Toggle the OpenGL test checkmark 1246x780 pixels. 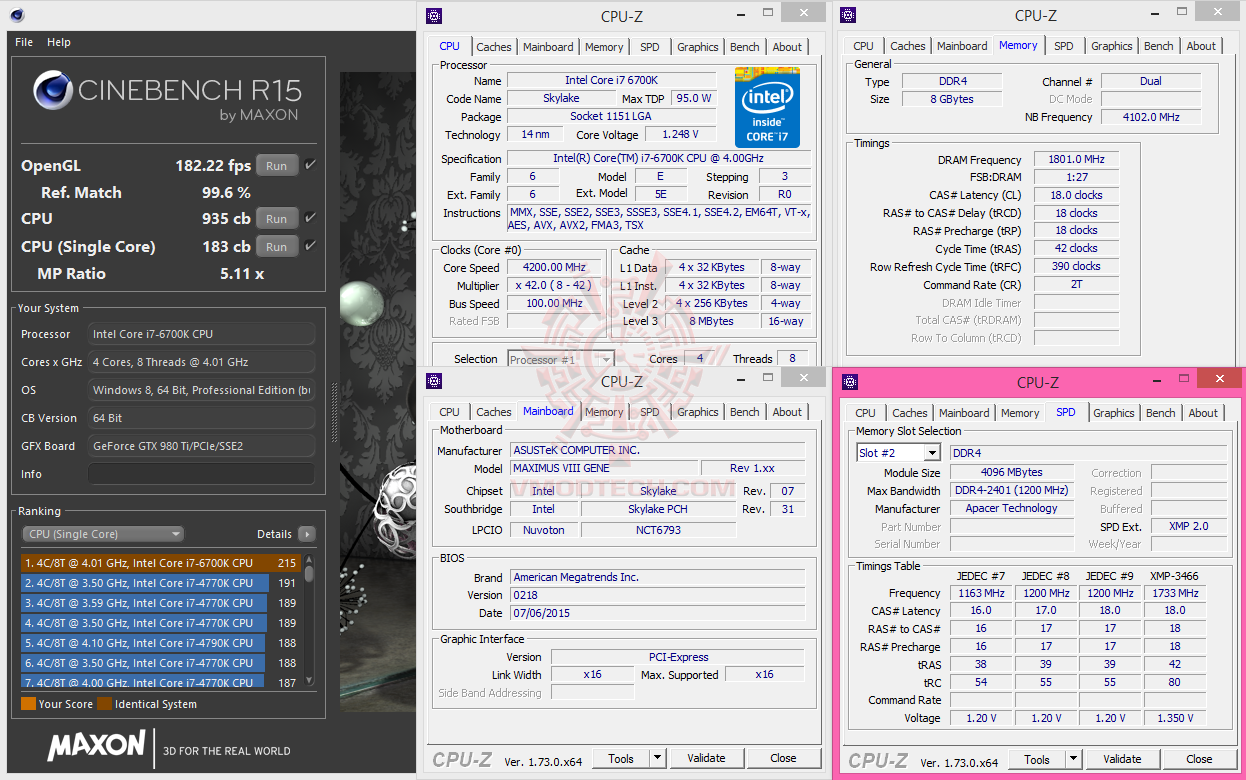click(x=310, y=165)
